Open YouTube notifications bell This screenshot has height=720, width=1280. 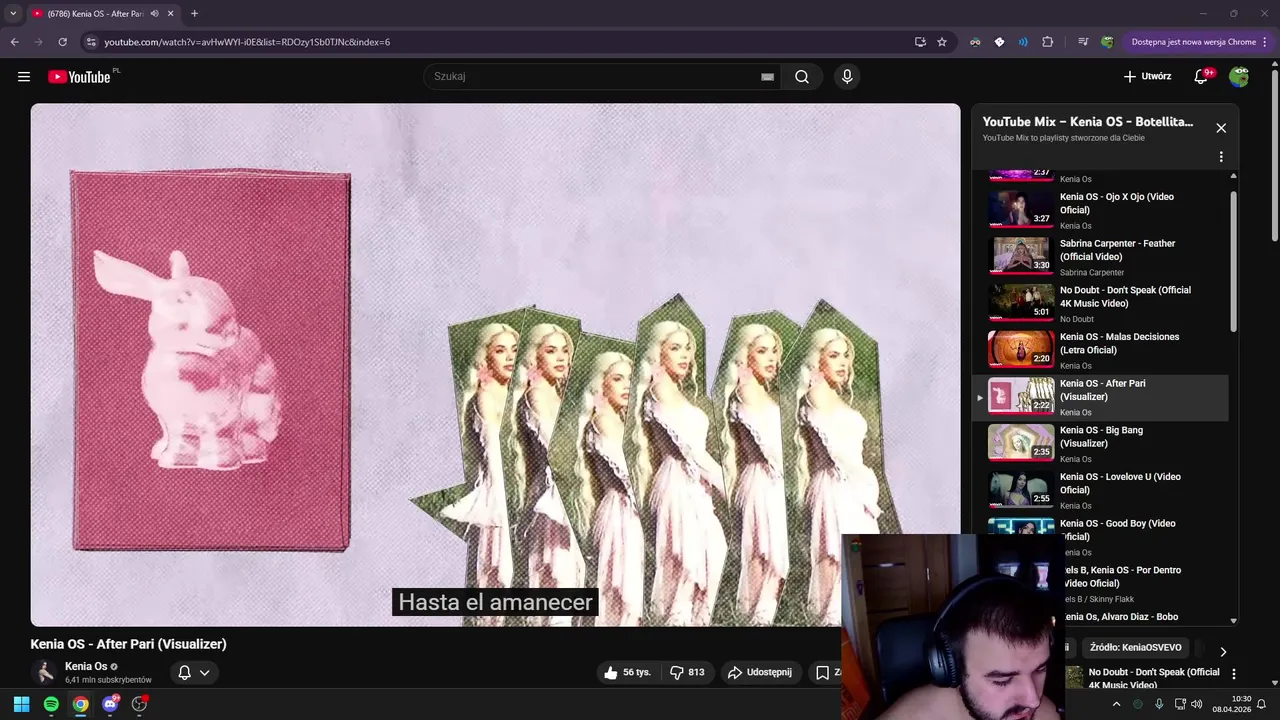pyautogui.click(x=1202, y=77)
